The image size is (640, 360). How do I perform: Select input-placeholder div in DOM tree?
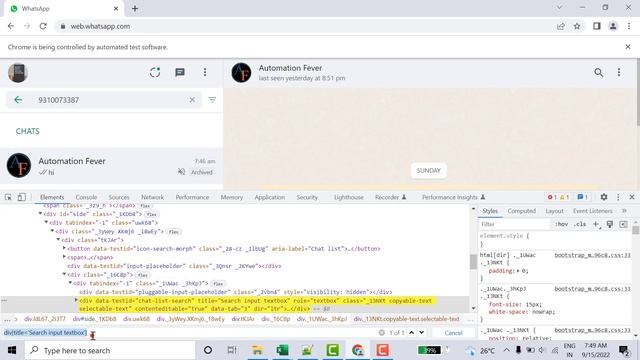point(174,266)
